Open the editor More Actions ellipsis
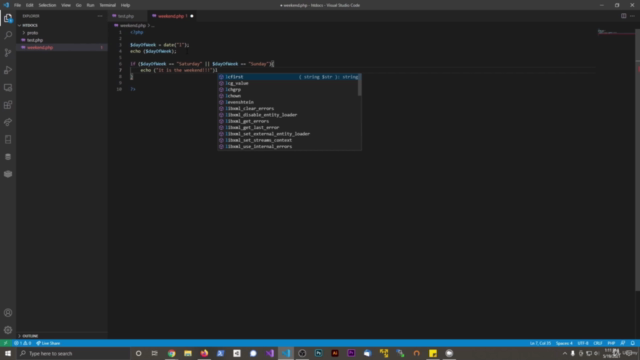This screenshot has width=640, height=360. [x=632, y=16]
